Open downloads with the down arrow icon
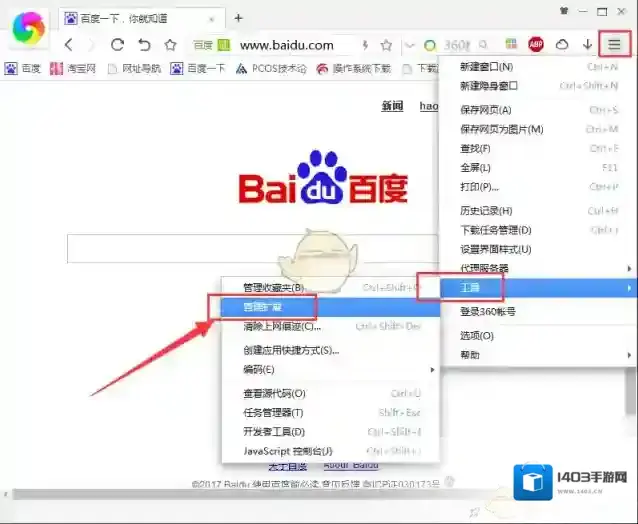 587,44
